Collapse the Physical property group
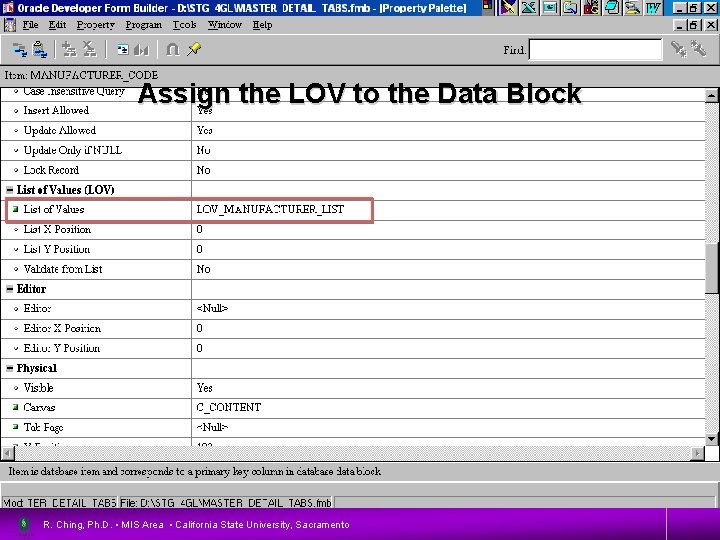This screenshot has width=720, height=540. pos(10,368)
